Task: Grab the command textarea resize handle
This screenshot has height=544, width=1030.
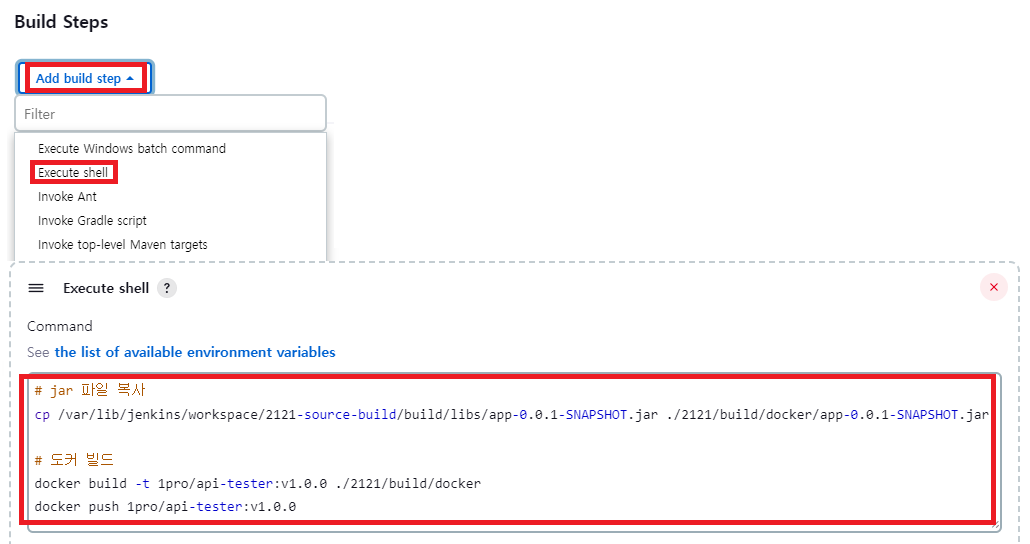Action: [x=996, y=524]
